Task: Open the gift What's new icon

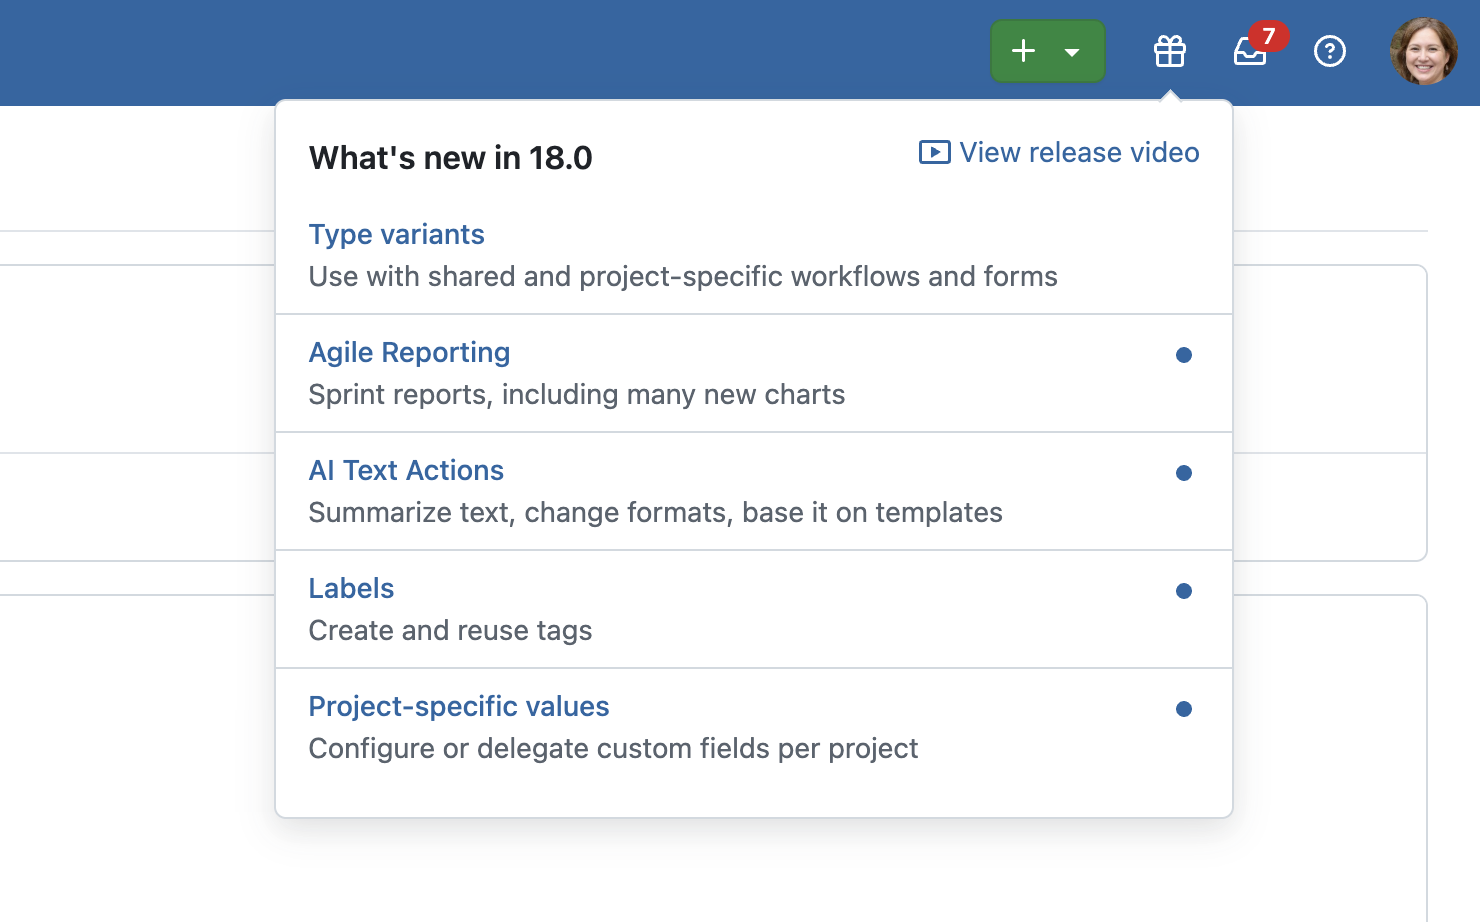Action: click(1170, 51)
